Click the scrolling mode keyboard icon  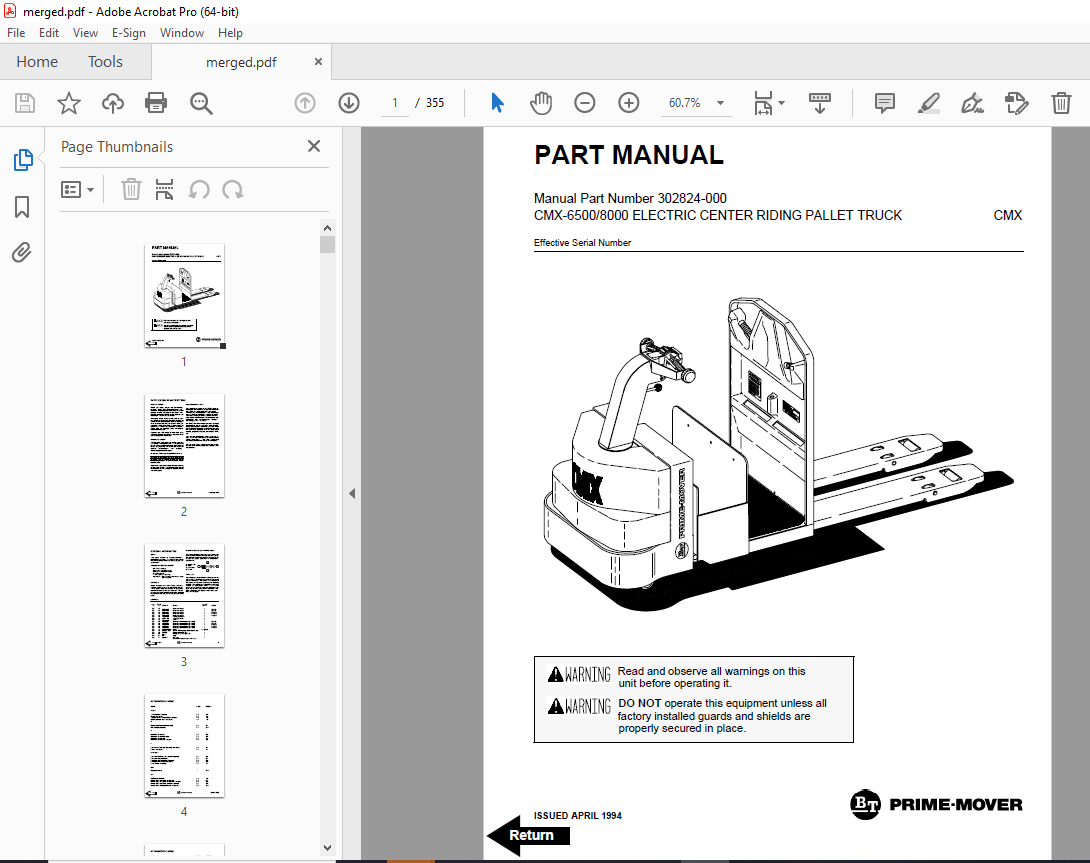[820, 103]
